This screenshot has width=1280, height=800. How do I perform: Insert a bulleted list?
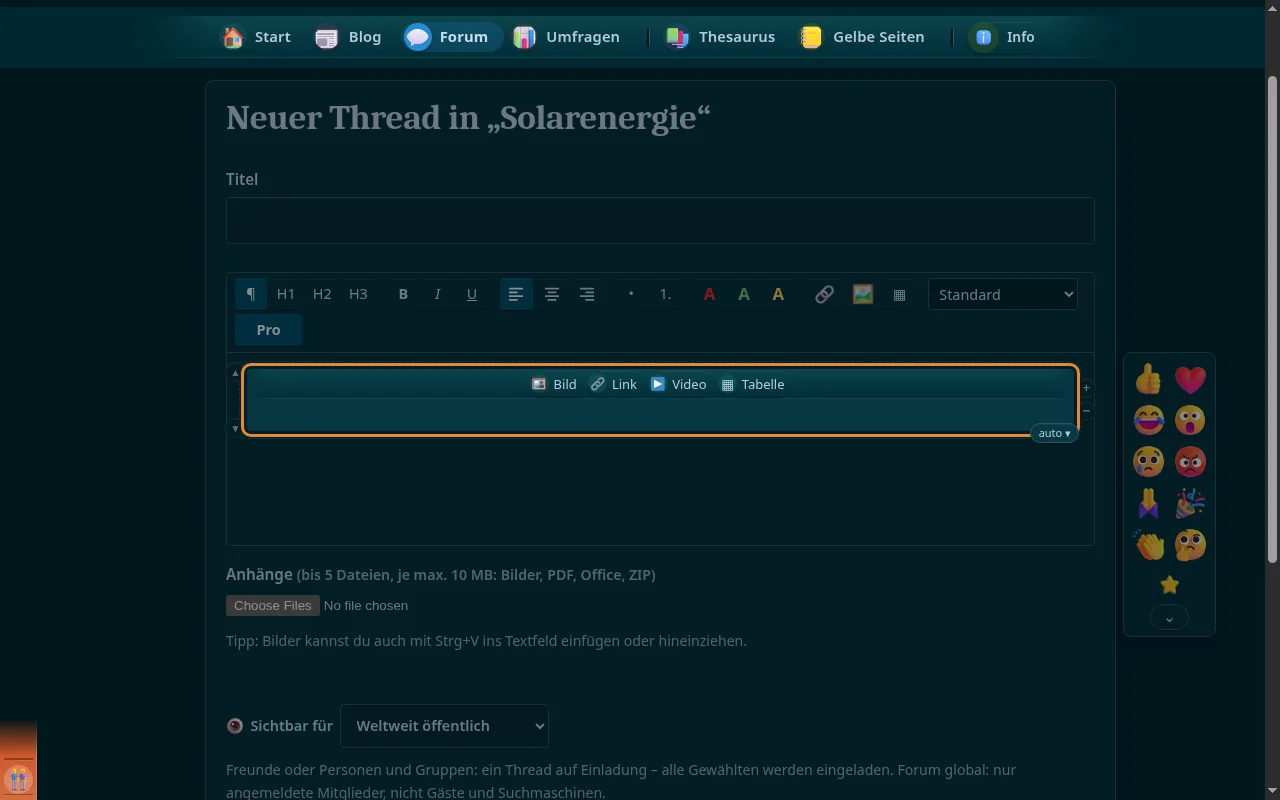631,294
